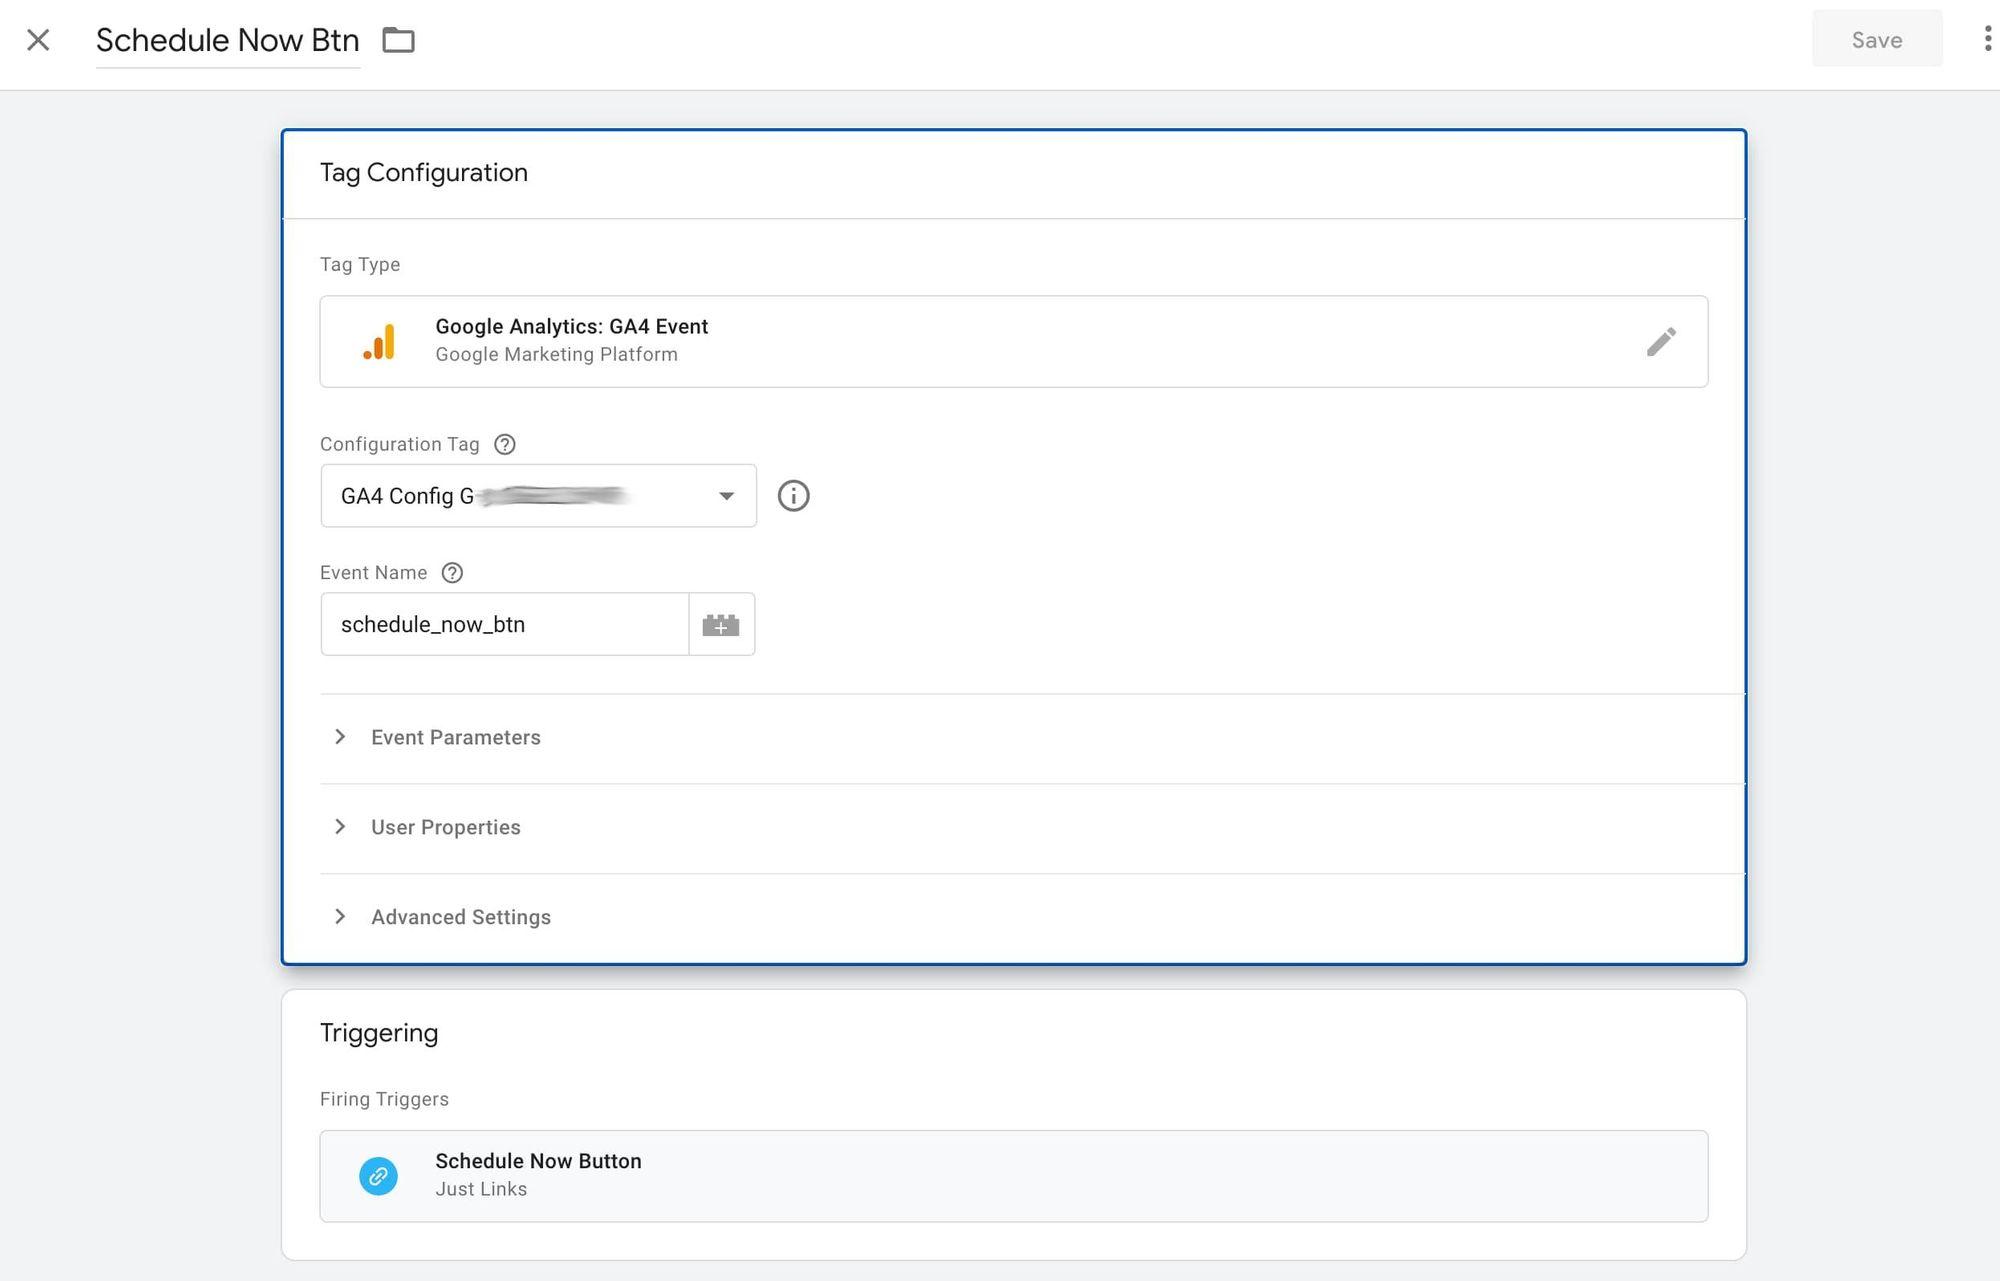The image size is (2000, 1281).
Task: Click the info icon beside Configuration Tag
Action: click(x=793, y=496)
